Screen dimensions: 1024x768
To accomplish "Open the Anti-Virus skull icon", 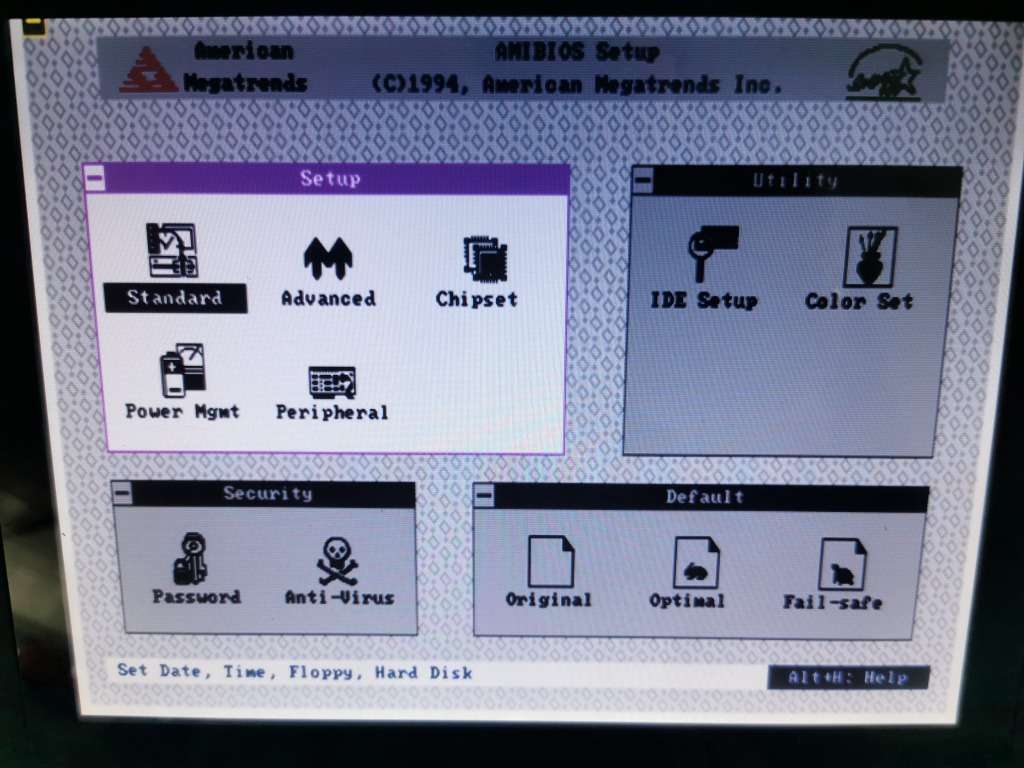I will (337, 561).
